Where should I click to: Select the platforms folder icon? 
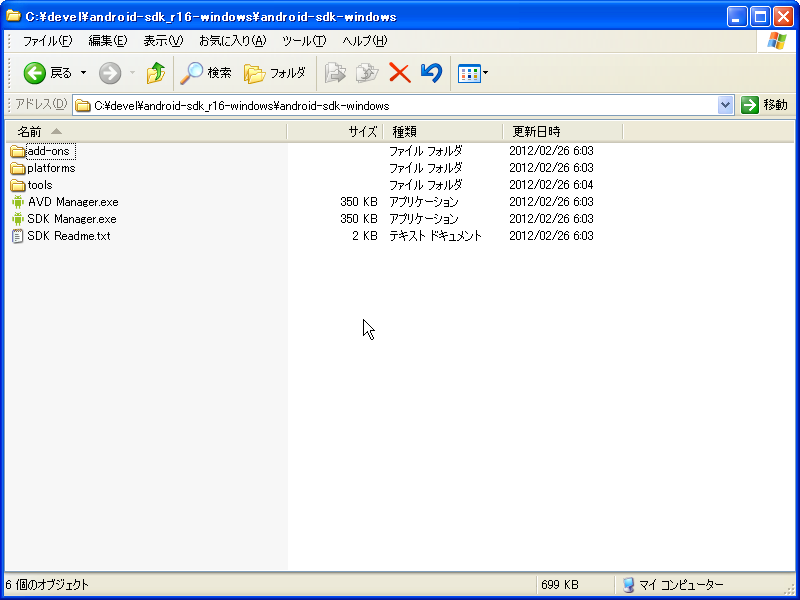18,168
